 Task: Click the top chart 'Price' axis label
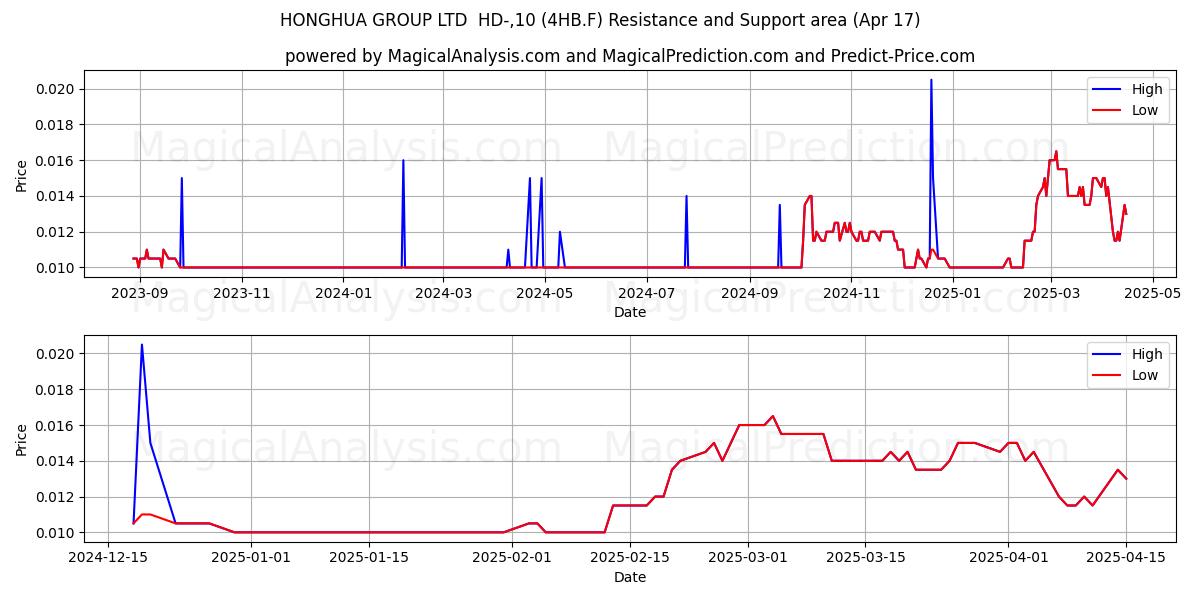[x=22, y=175]
